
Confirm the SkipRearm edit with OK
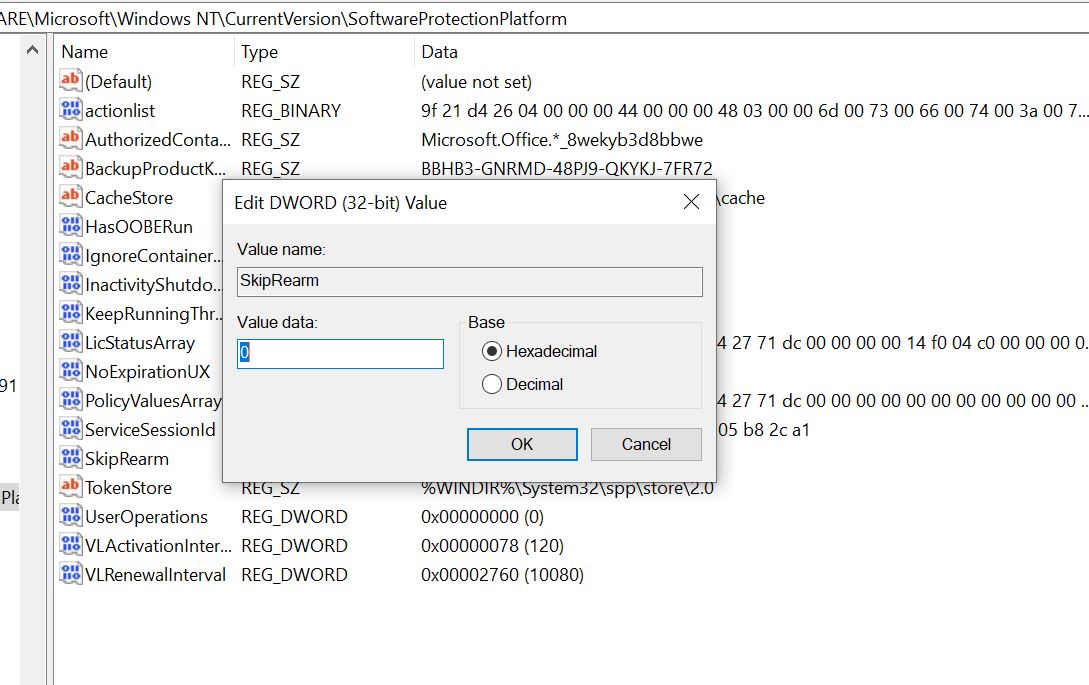point(521,444)
